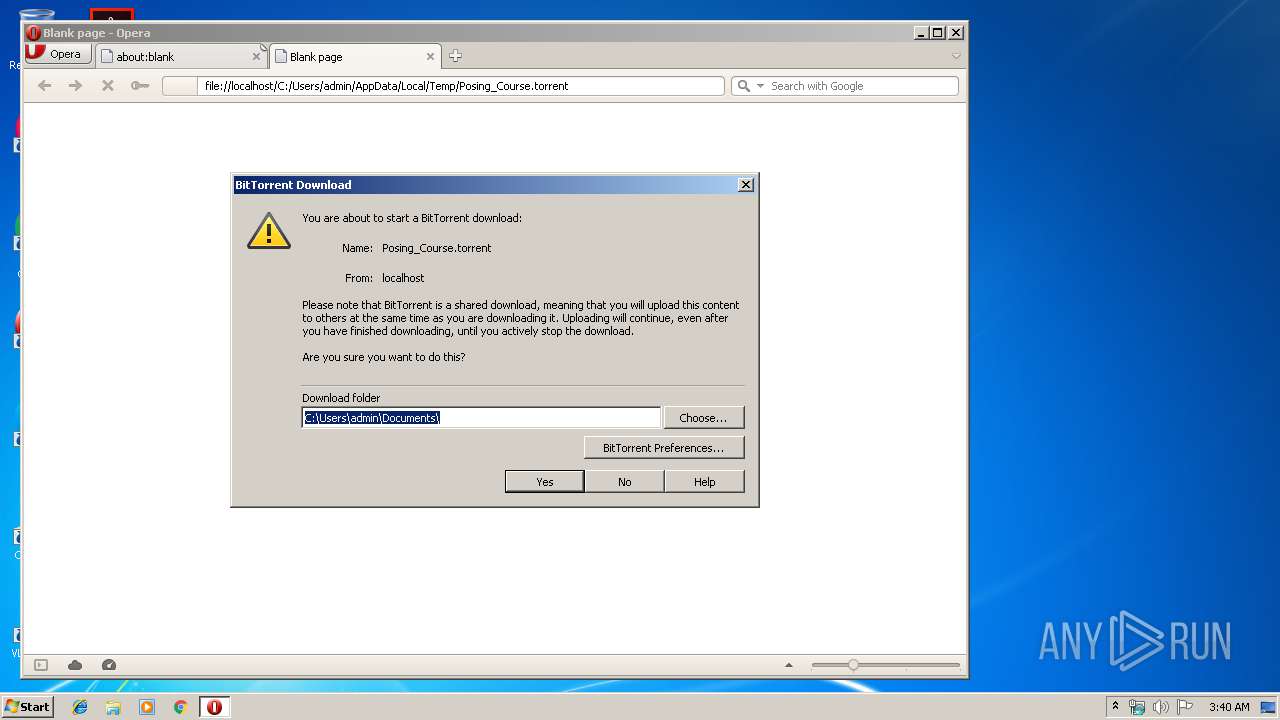Screen dimensions: 1280x720
Task: Click the Download folder path field
Action: [481, 418]
